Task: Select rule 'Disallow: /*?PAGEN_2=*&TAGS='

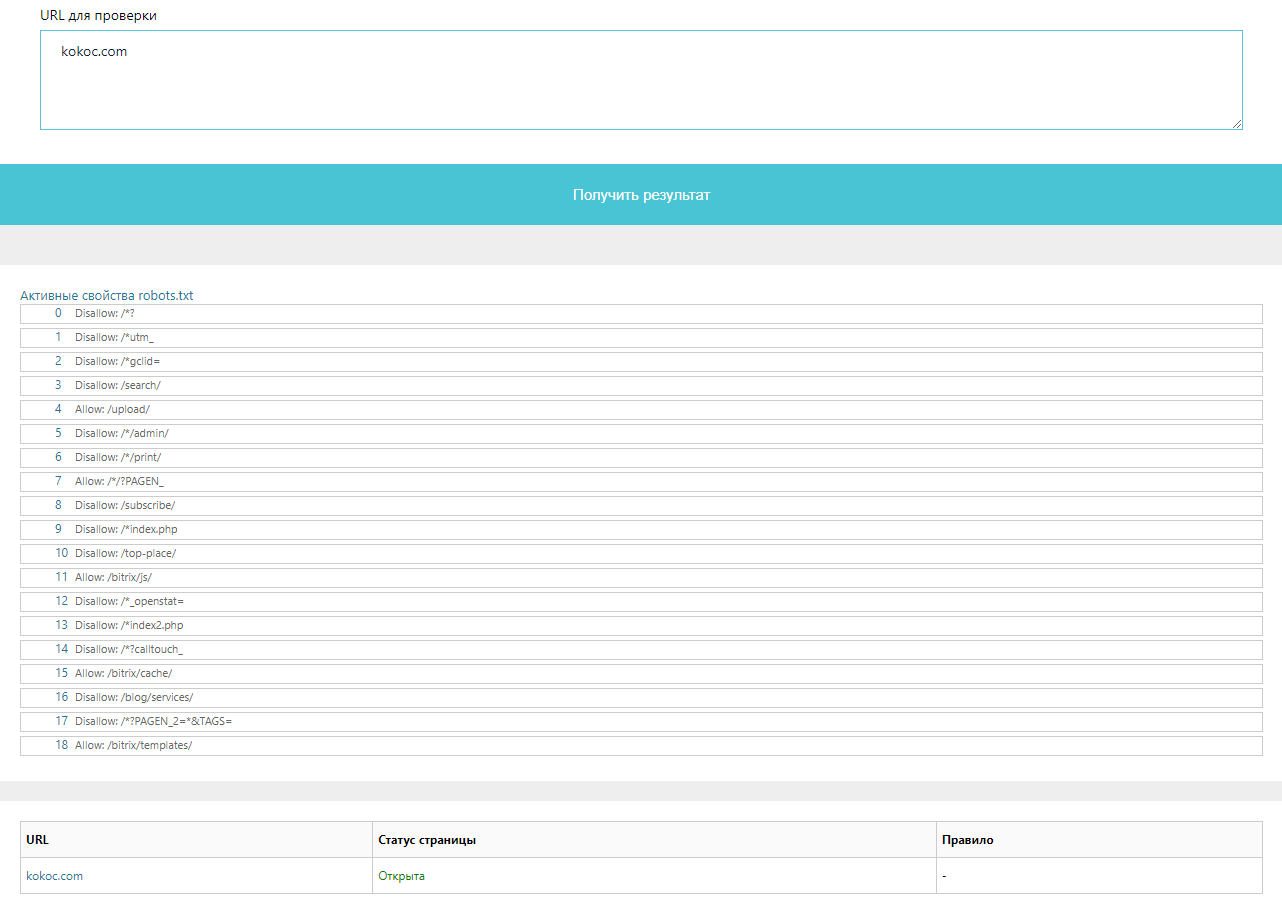Action: pos(641,722)
